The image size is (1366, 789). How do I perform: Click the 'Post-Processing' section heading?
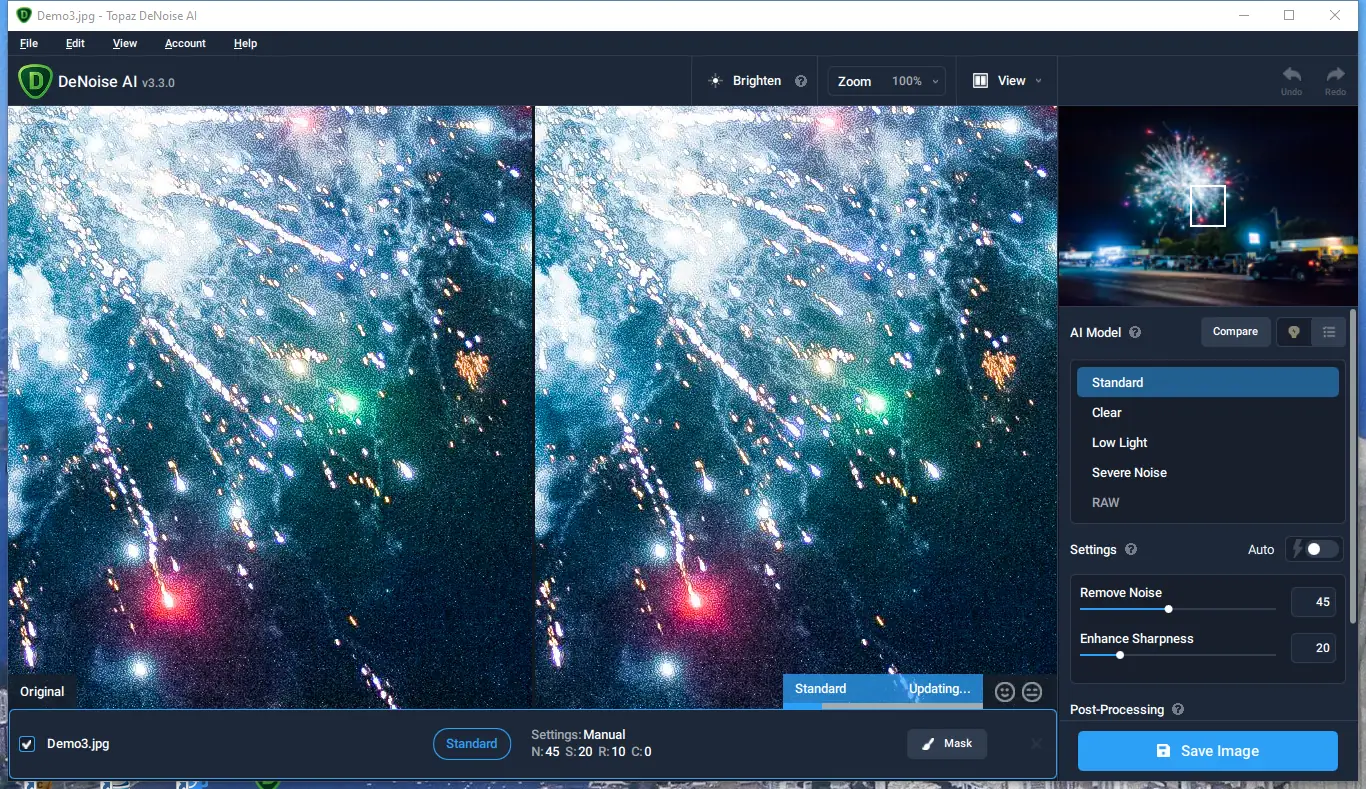pos(1117,710)
